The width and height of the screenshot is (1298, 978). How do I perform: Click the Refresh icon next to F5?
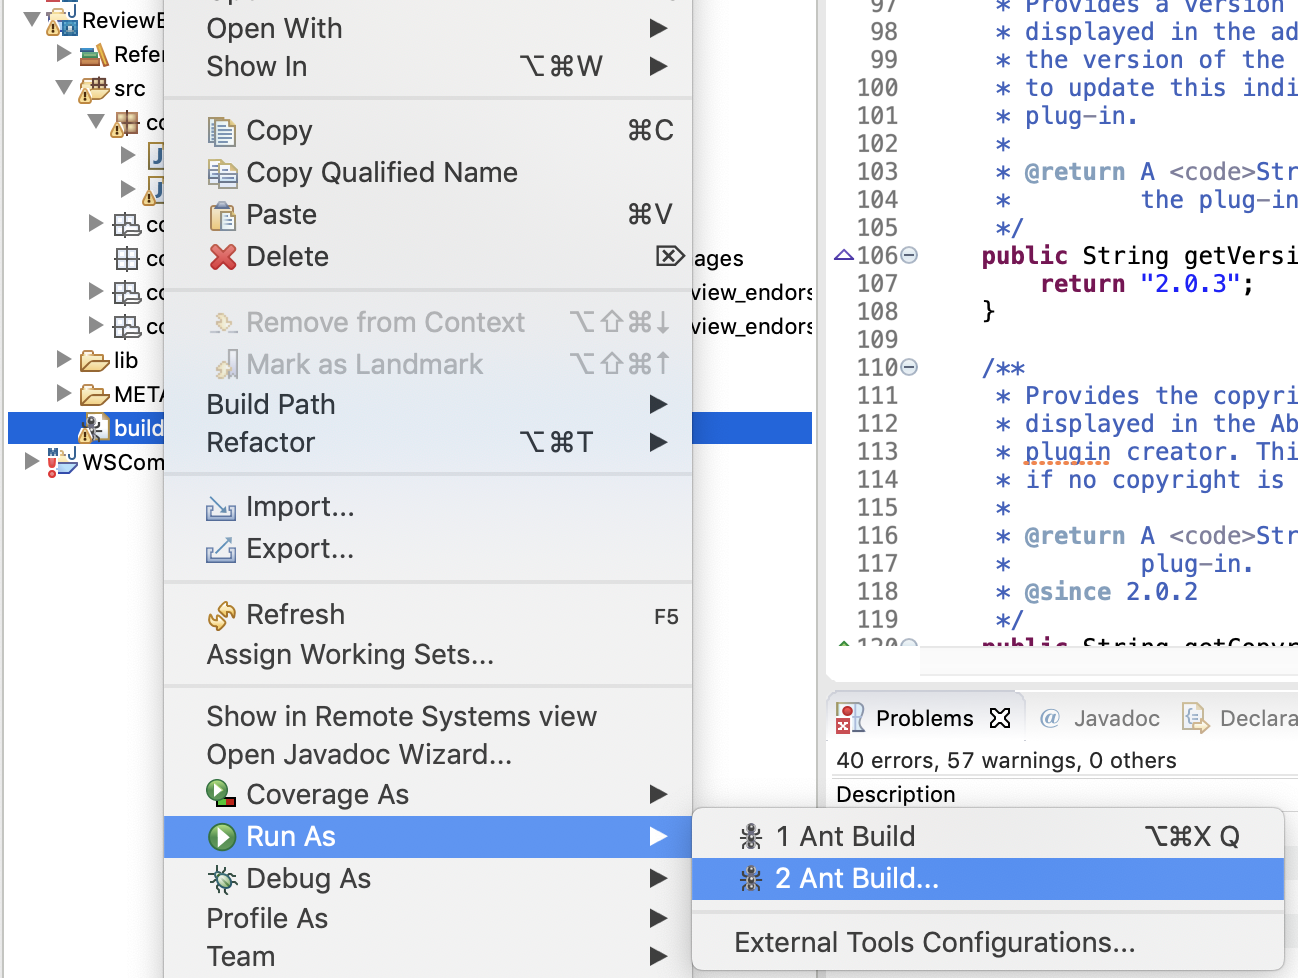[x=223, y=613]
